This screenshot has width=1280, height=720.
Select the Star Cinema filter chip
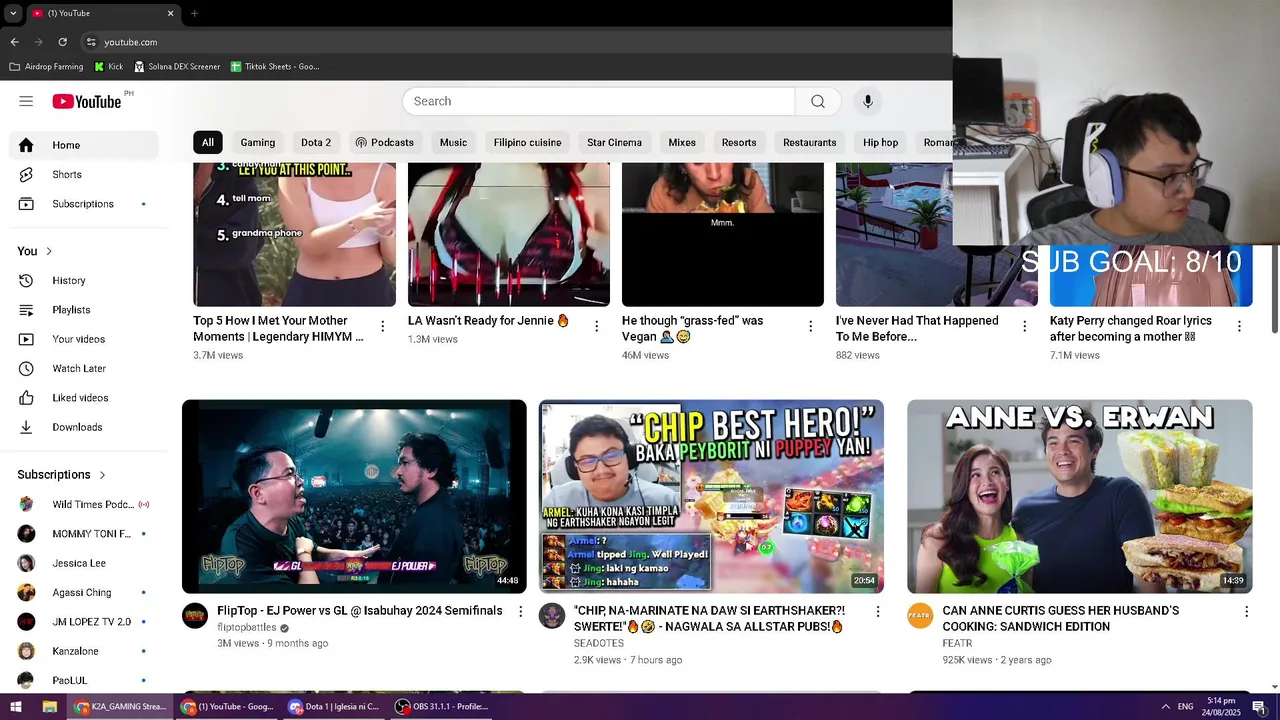(614, 142)
